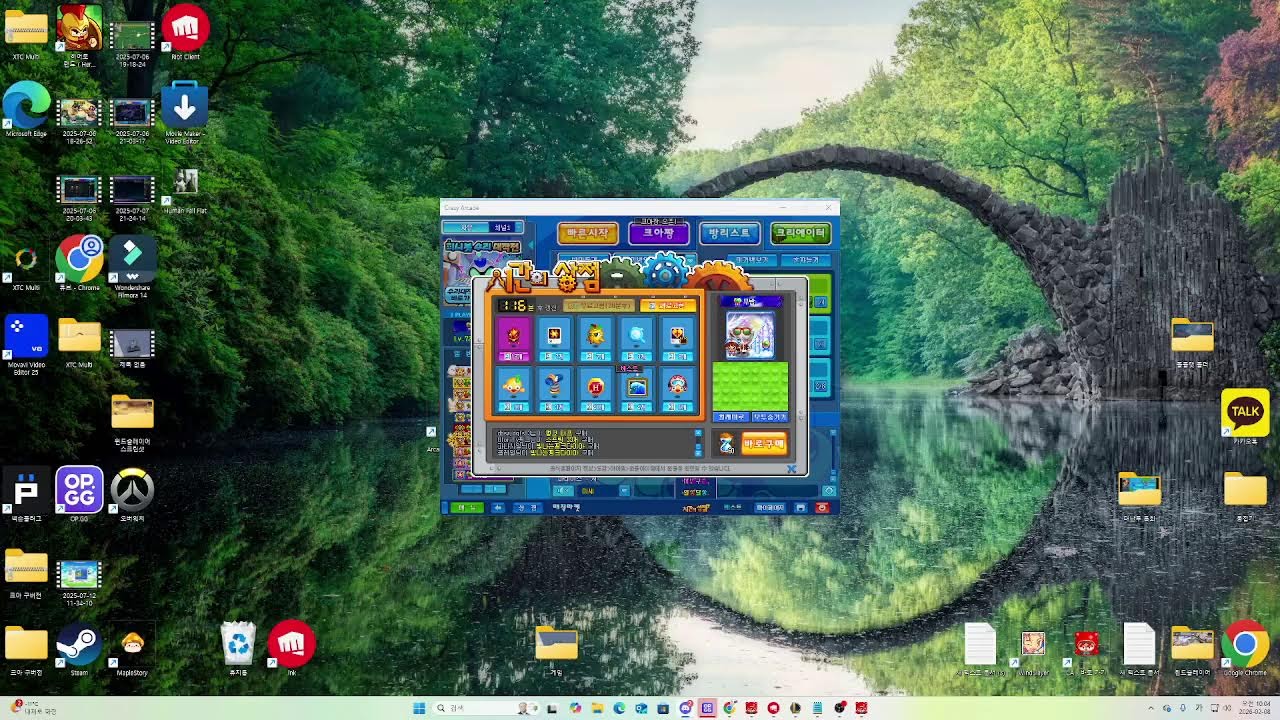Open Outlook from the taskbar

[641, 708]
